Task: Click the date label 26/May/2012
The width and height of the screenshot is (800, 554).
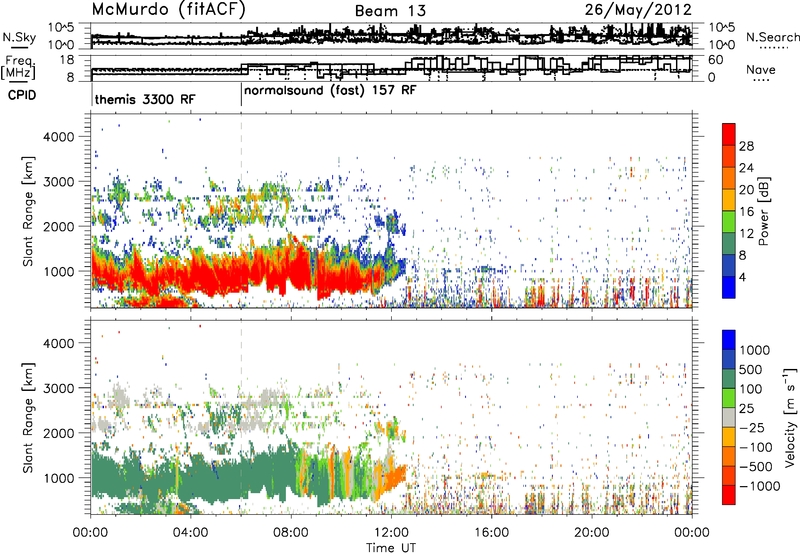Action: (x=638, y=9)
